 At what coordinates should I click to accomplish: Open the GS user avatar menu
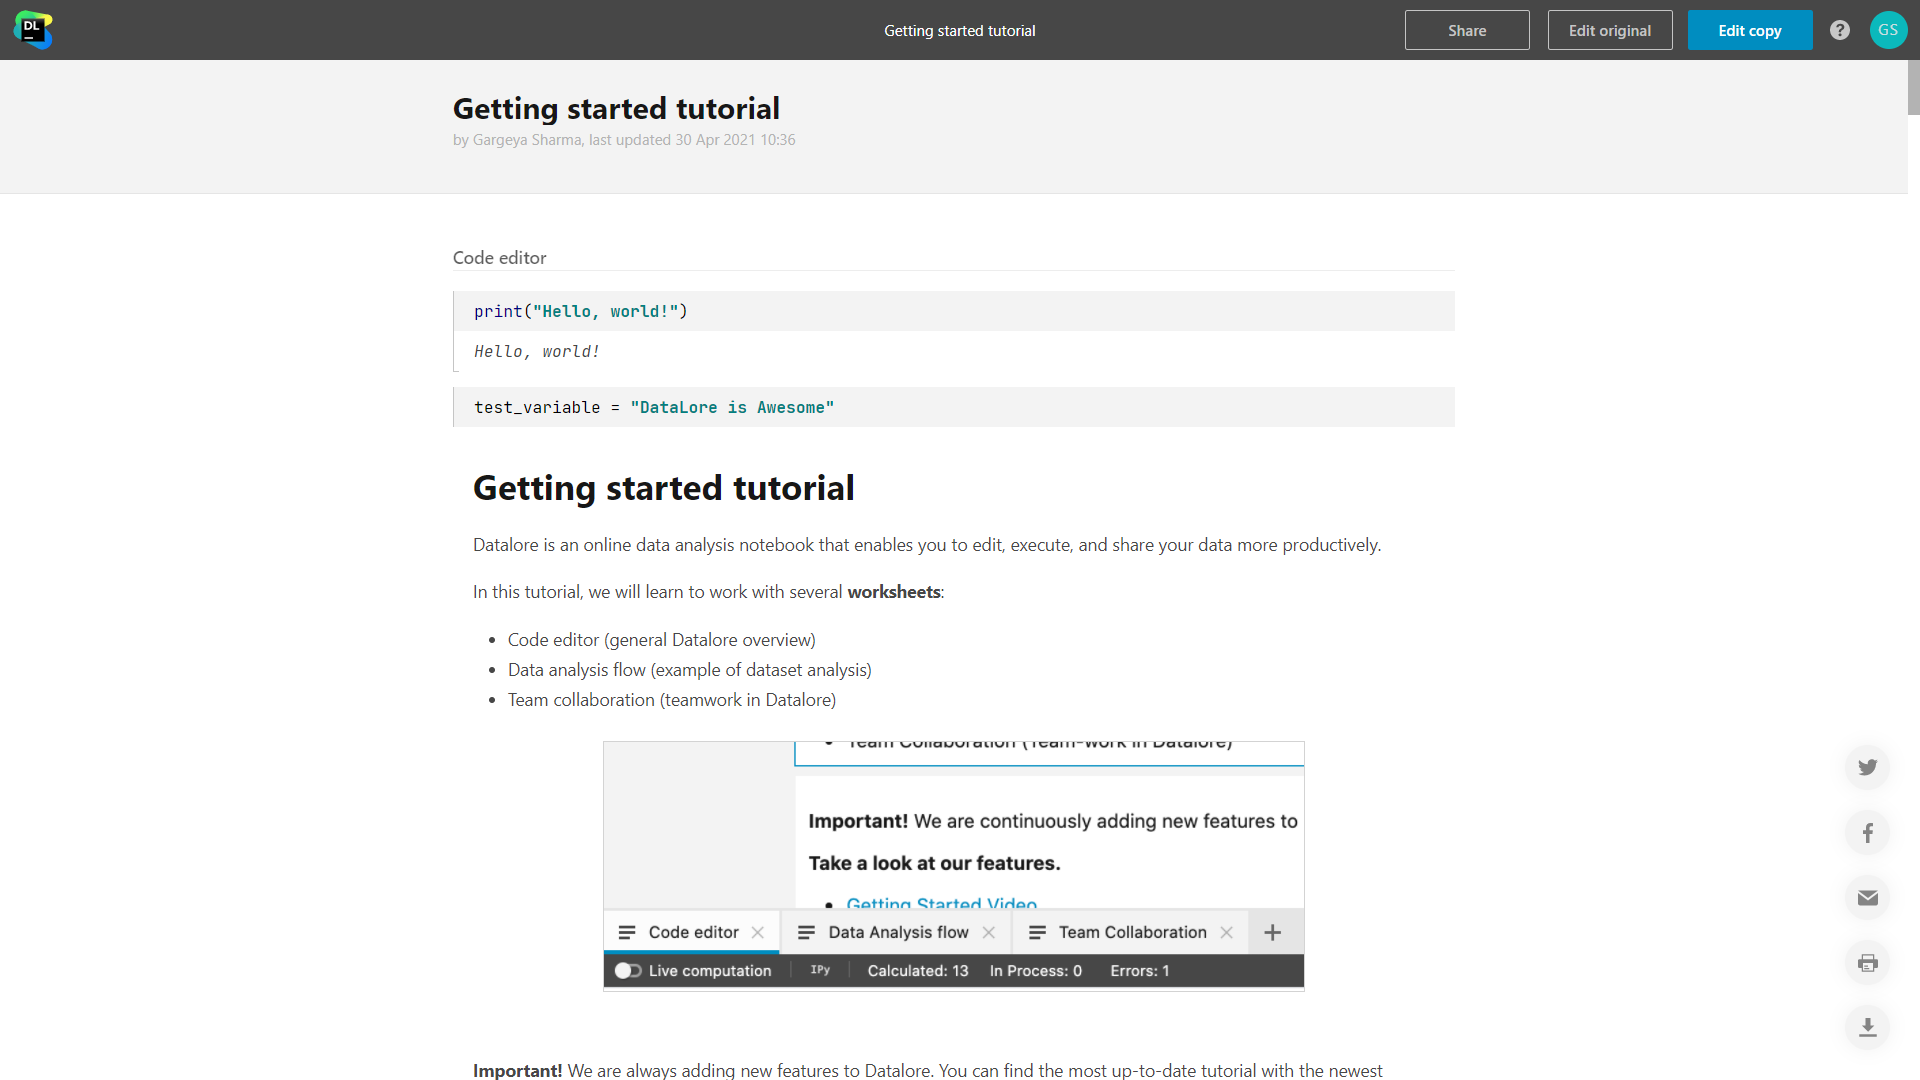[1888, 30]
